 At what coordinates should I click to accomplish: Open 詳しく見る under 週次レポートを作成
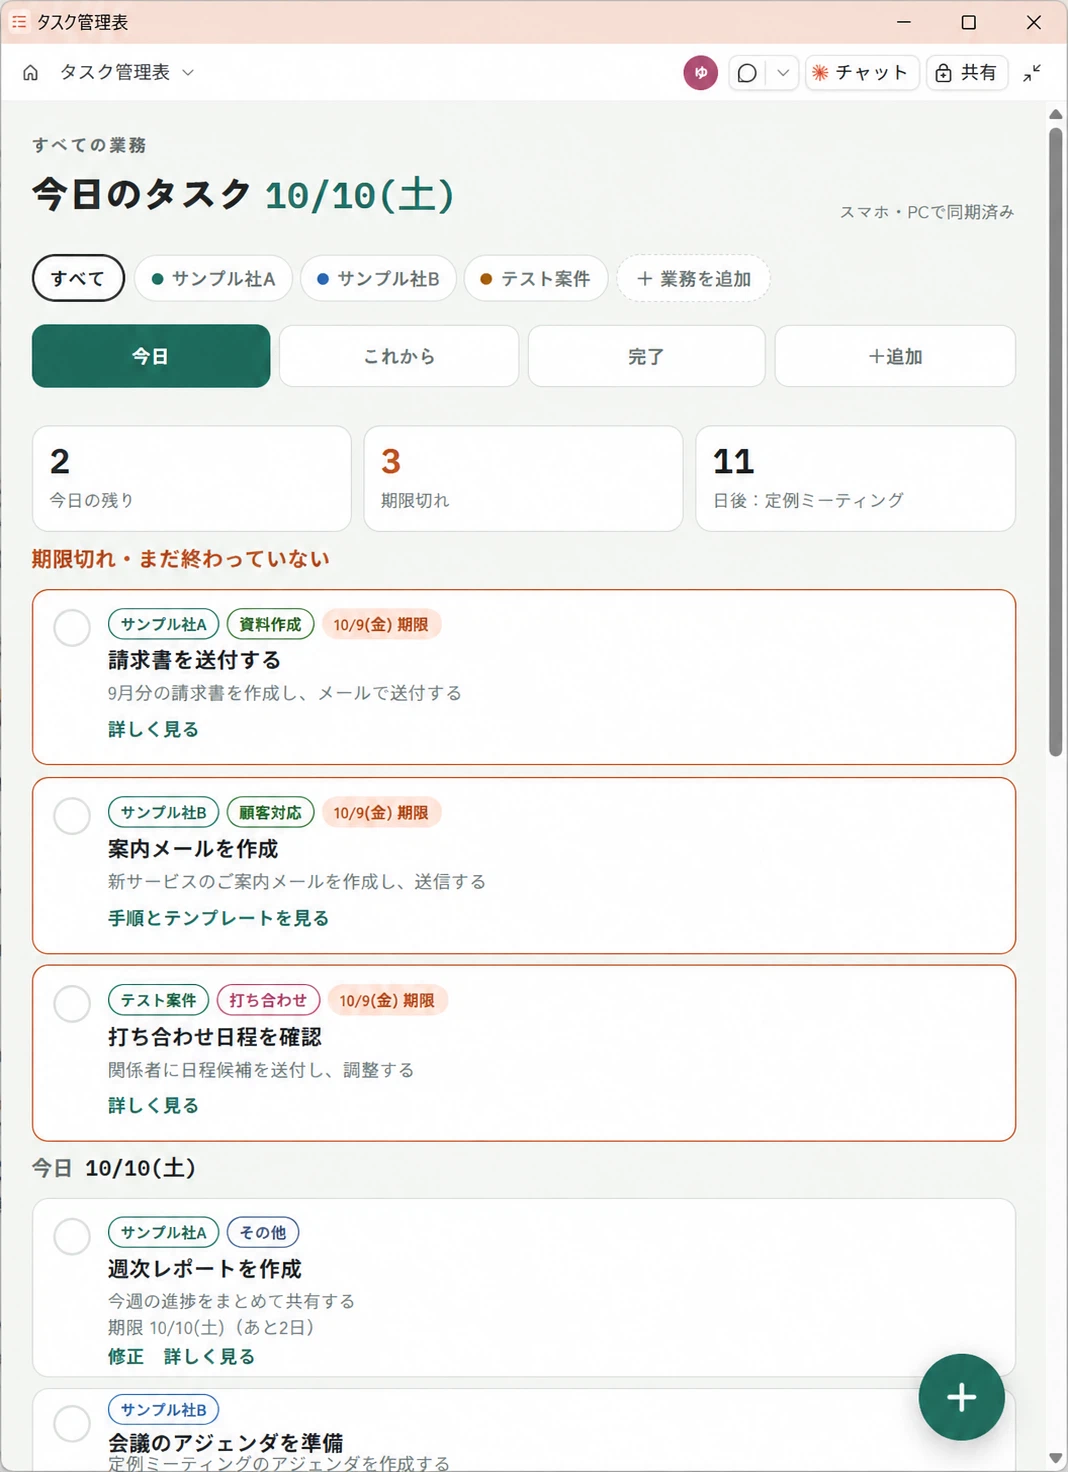(x=209, y=1356)
